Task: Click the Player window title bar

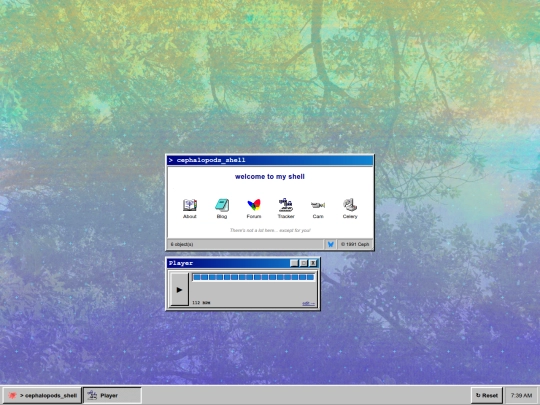Action: pos(228,263)
